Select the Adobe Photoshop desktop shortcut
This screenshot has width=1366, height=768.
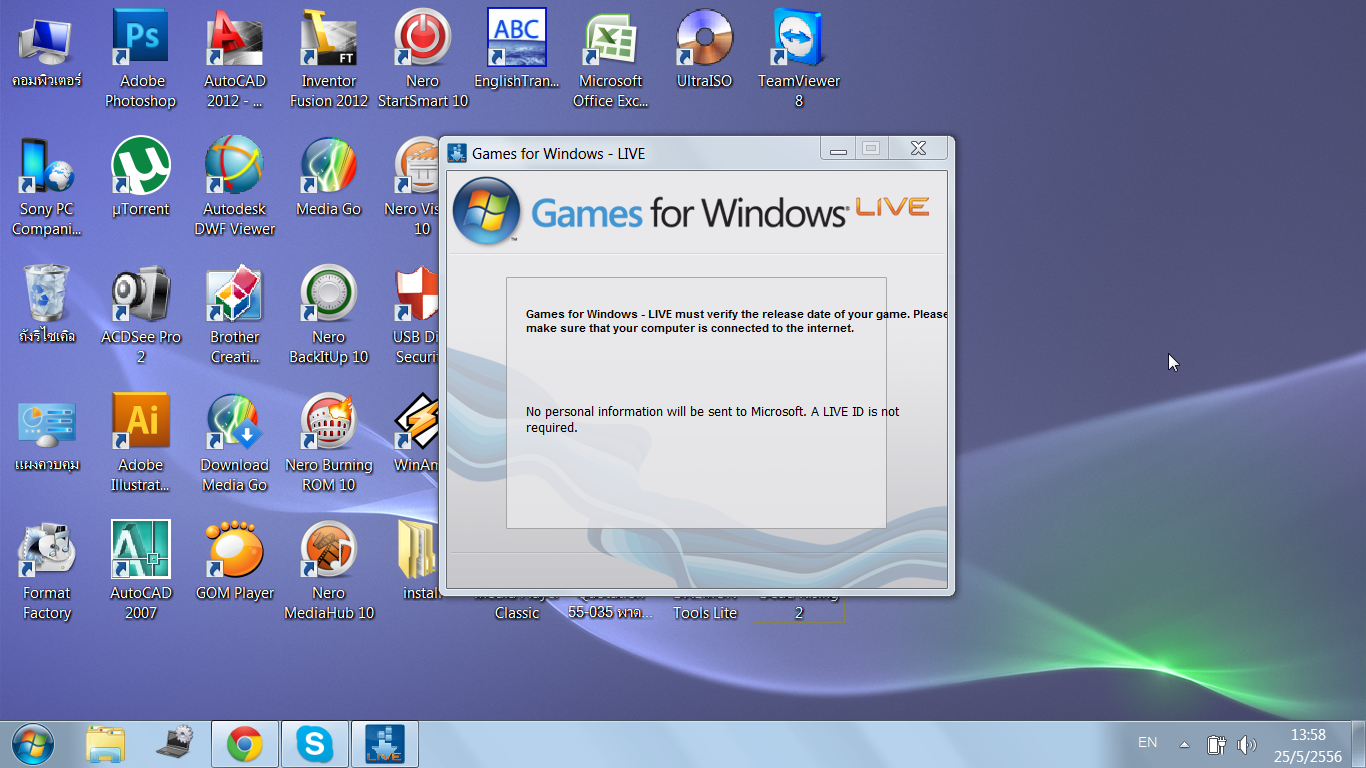click(141, 60)
